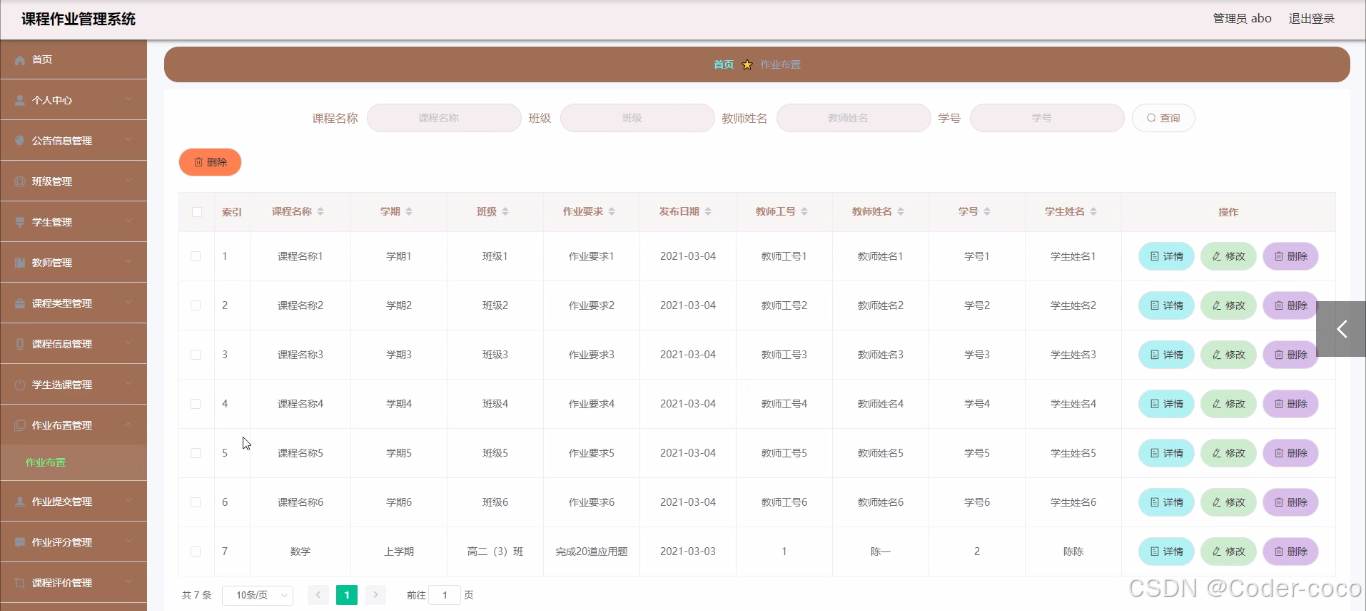1366x611 pixels.
Task: Click the 班级 search input field
Action: click(x=637, y=118)
